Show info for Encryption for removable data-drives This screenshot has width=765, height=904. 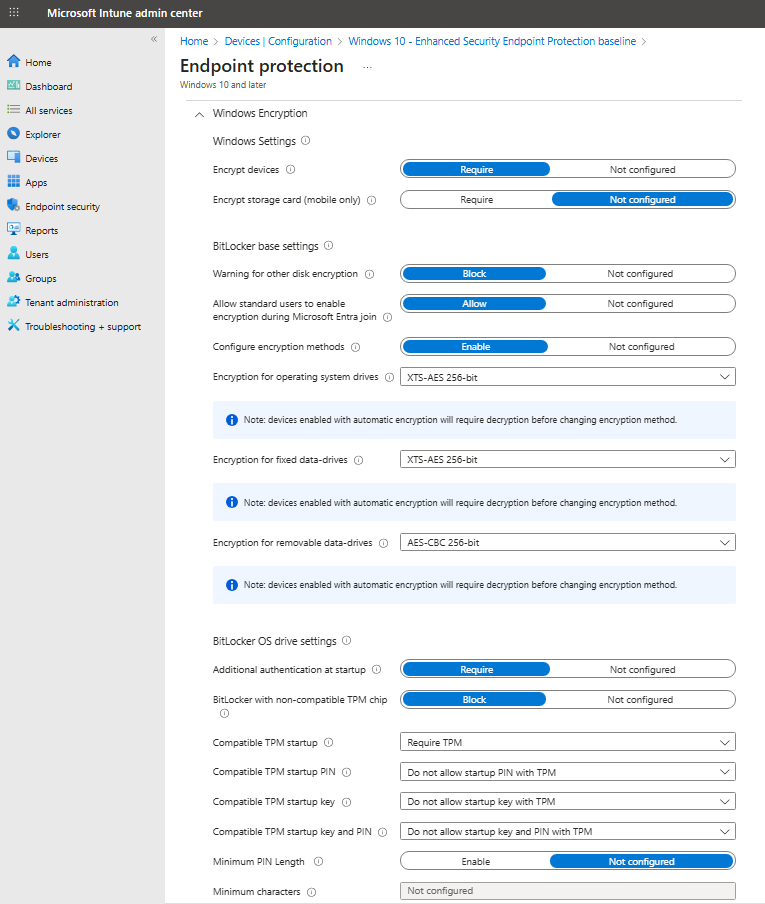pyautogui.click(x=383, y=543)
